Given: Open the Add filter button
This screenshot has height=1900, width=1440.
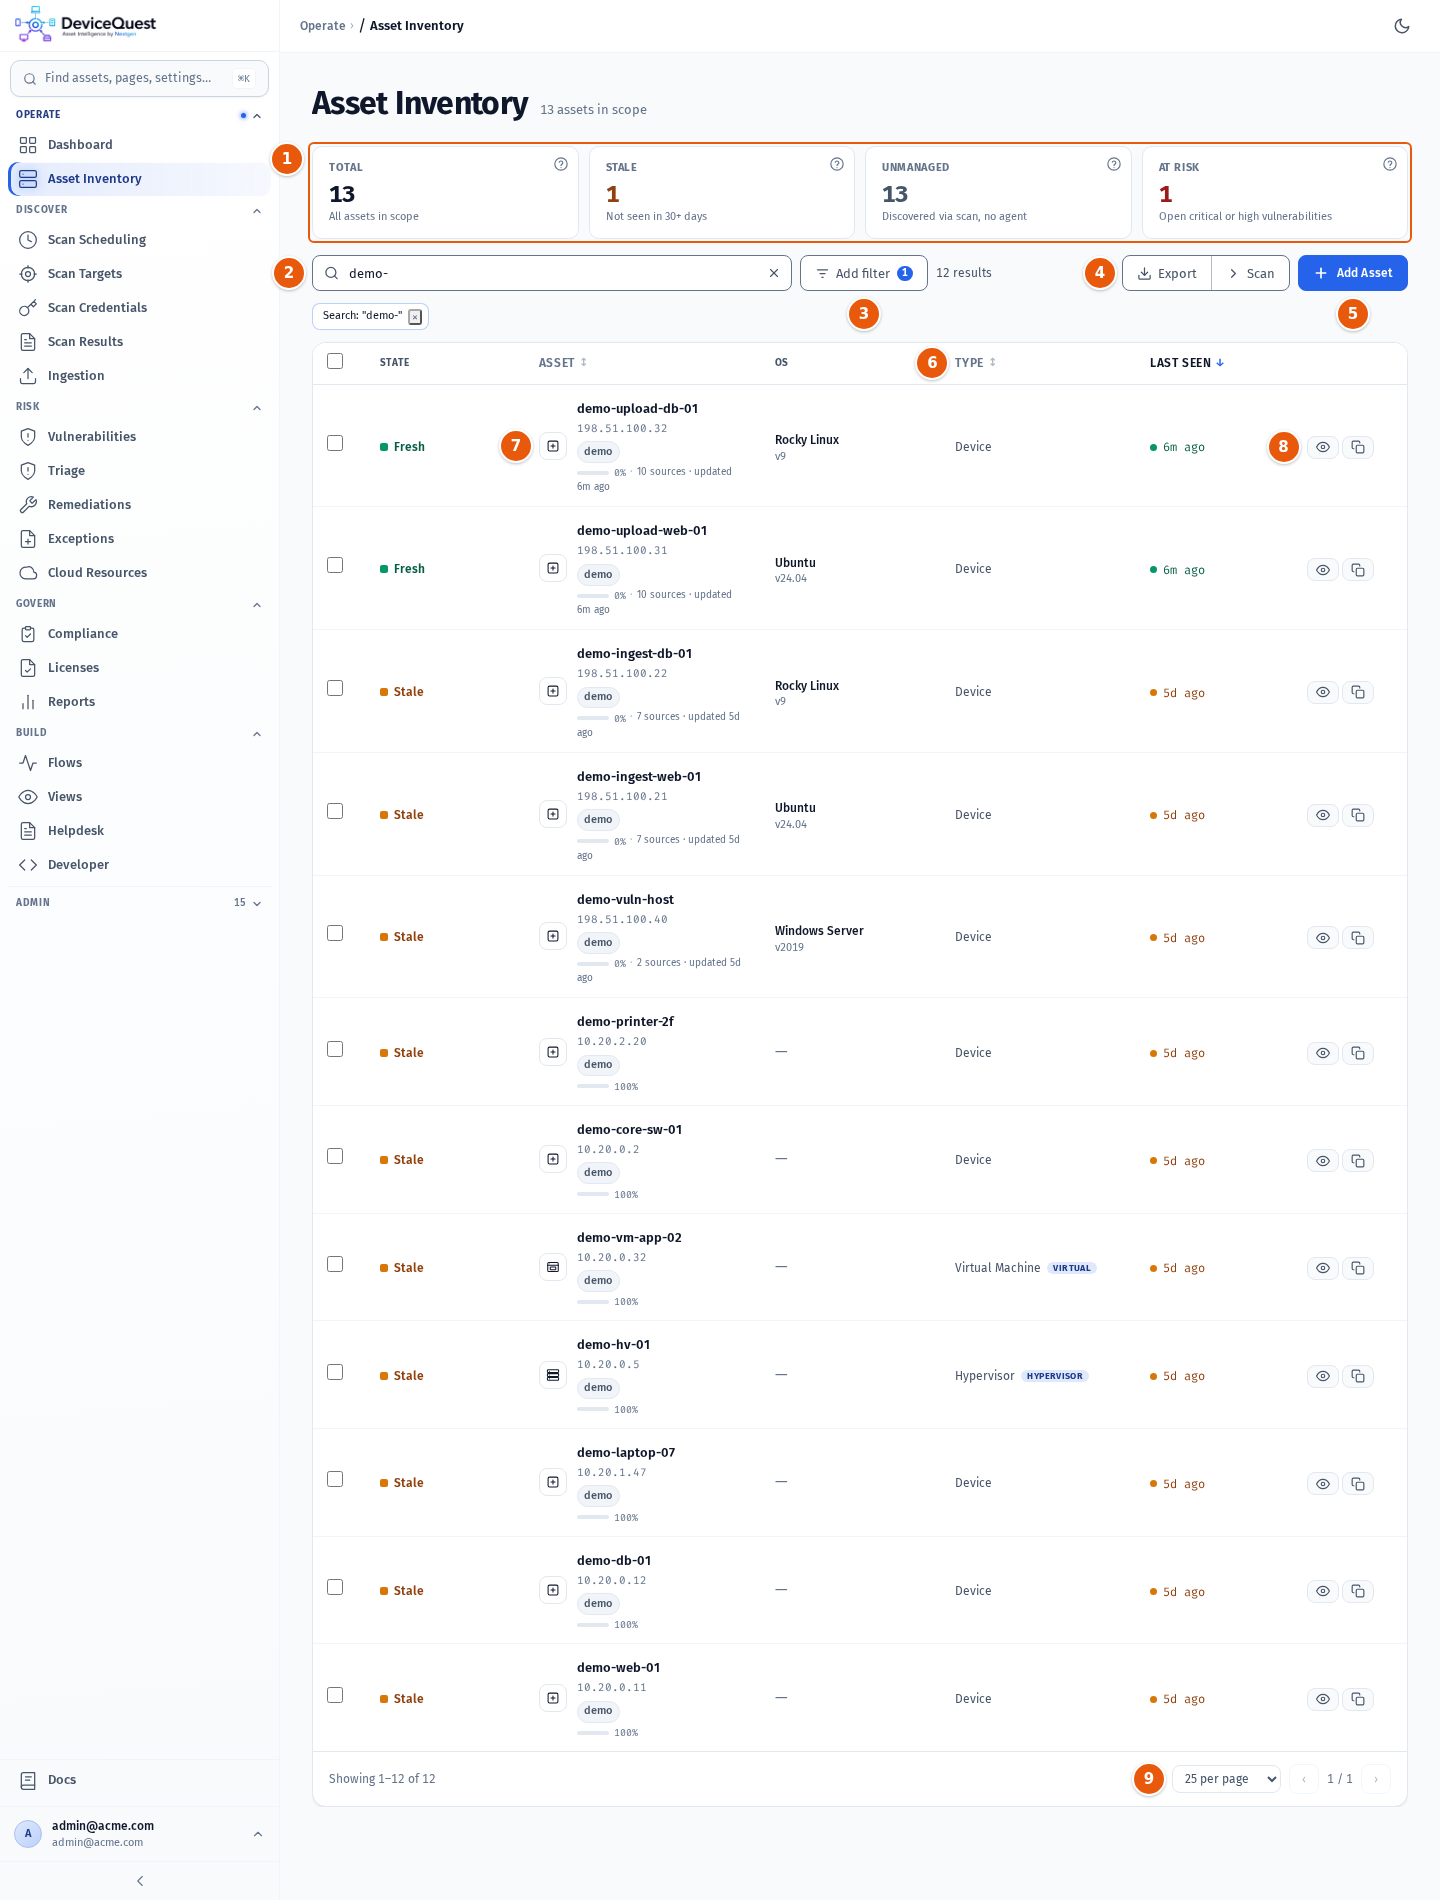Looking at the screenshot, I should pyautogui.click(x=864, y=273).
